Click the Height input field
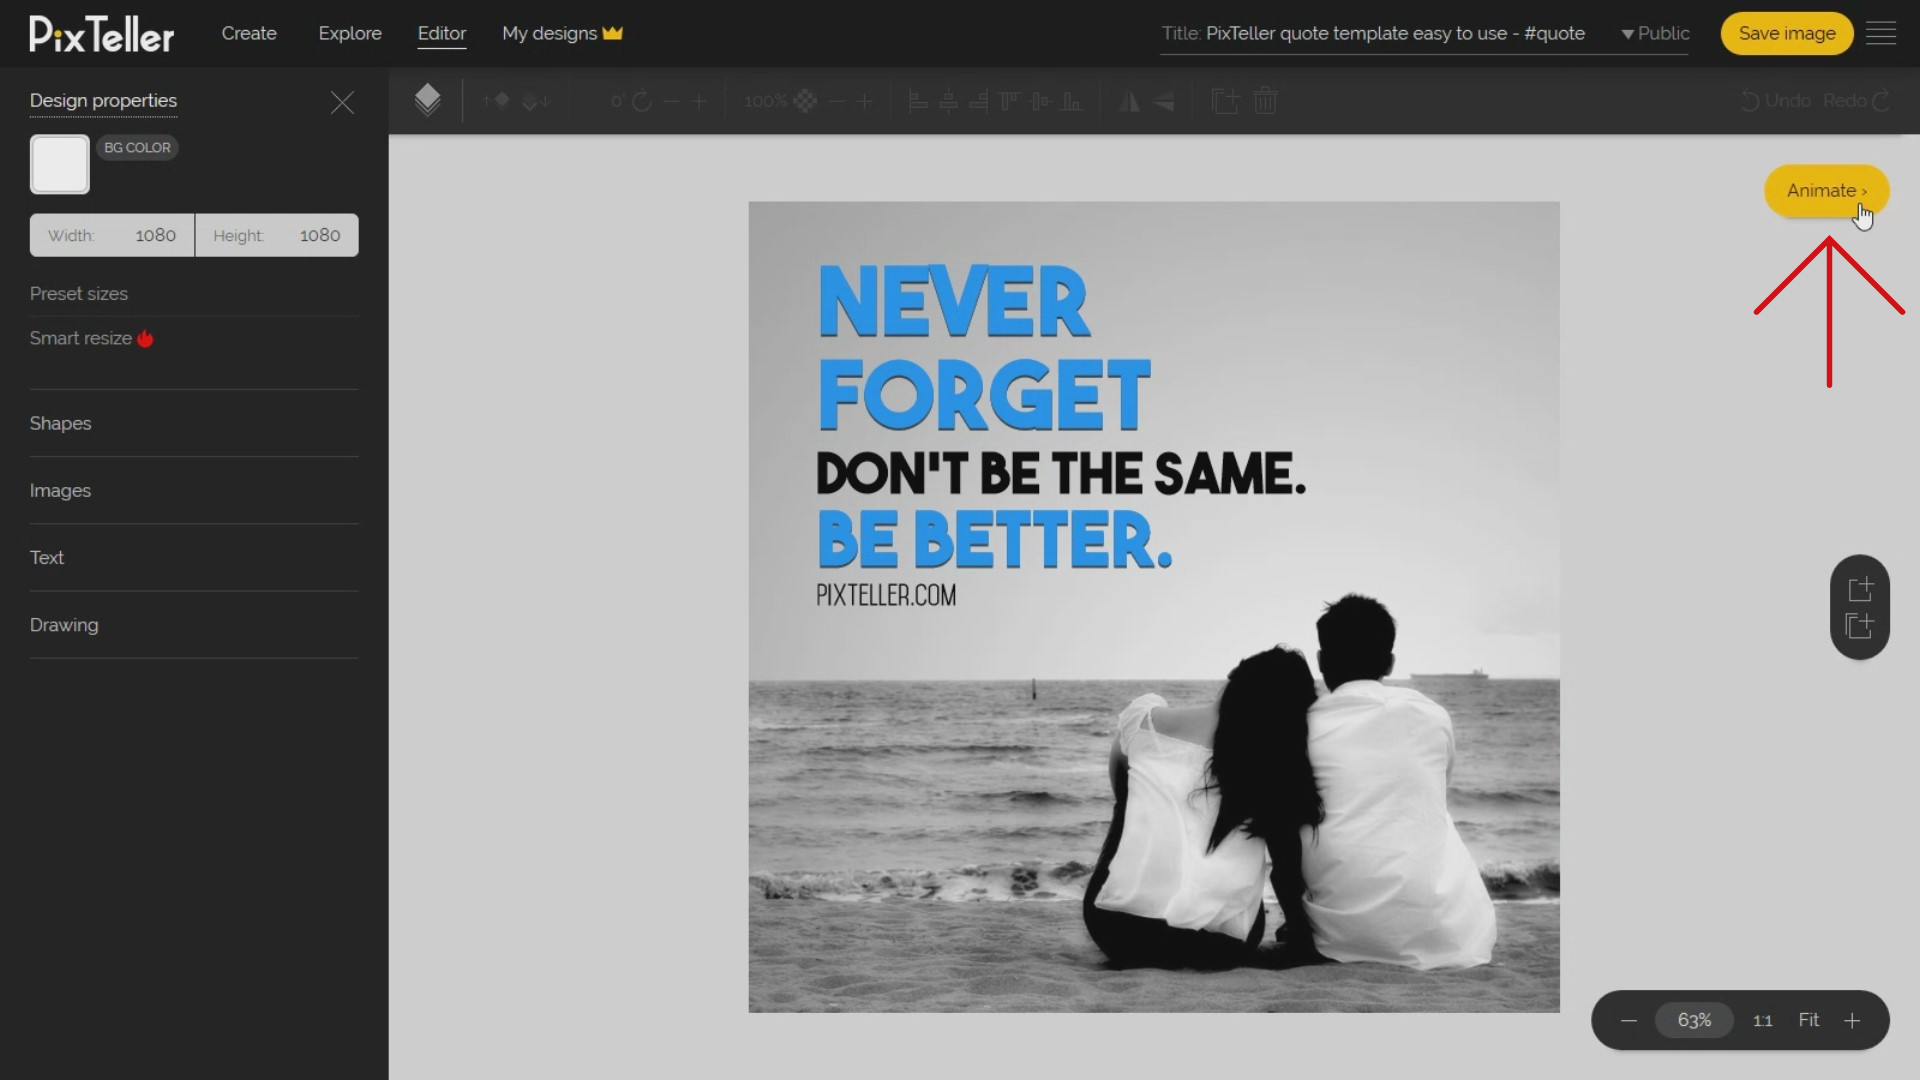This screenshot has width=1920, height=1080. 277,235
